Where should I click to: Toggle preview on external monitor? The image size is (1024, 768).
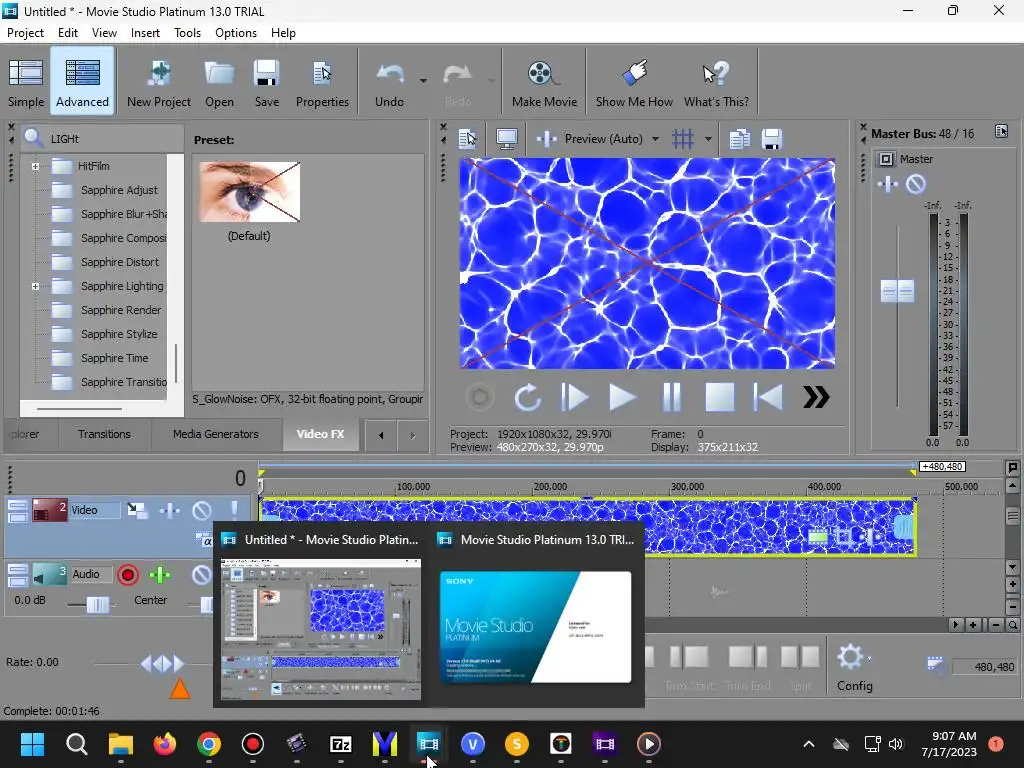coord(507,138)
